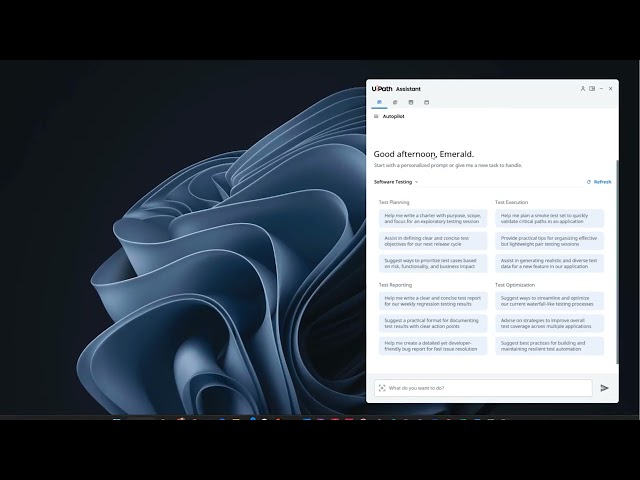Click the Assistant panel vertical scrollbar
The width and height of the screenshot is (640, 480).
point(617,261)
